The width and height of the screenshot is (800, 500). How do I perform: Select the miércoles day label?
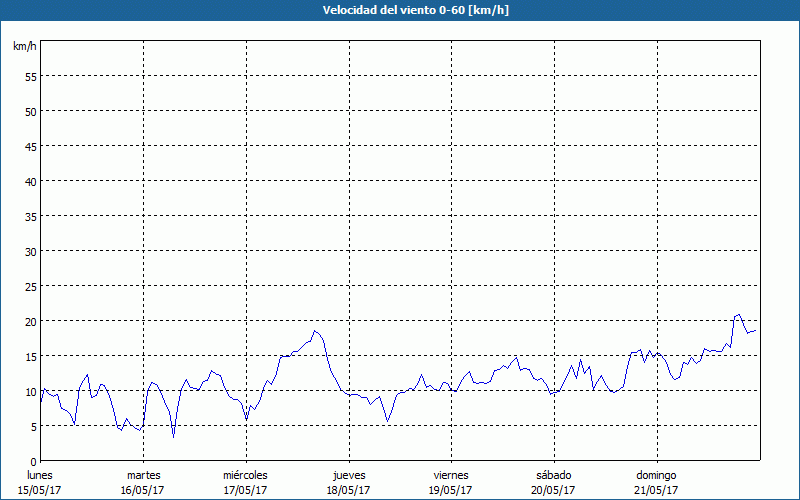click(x=245, y=475)
